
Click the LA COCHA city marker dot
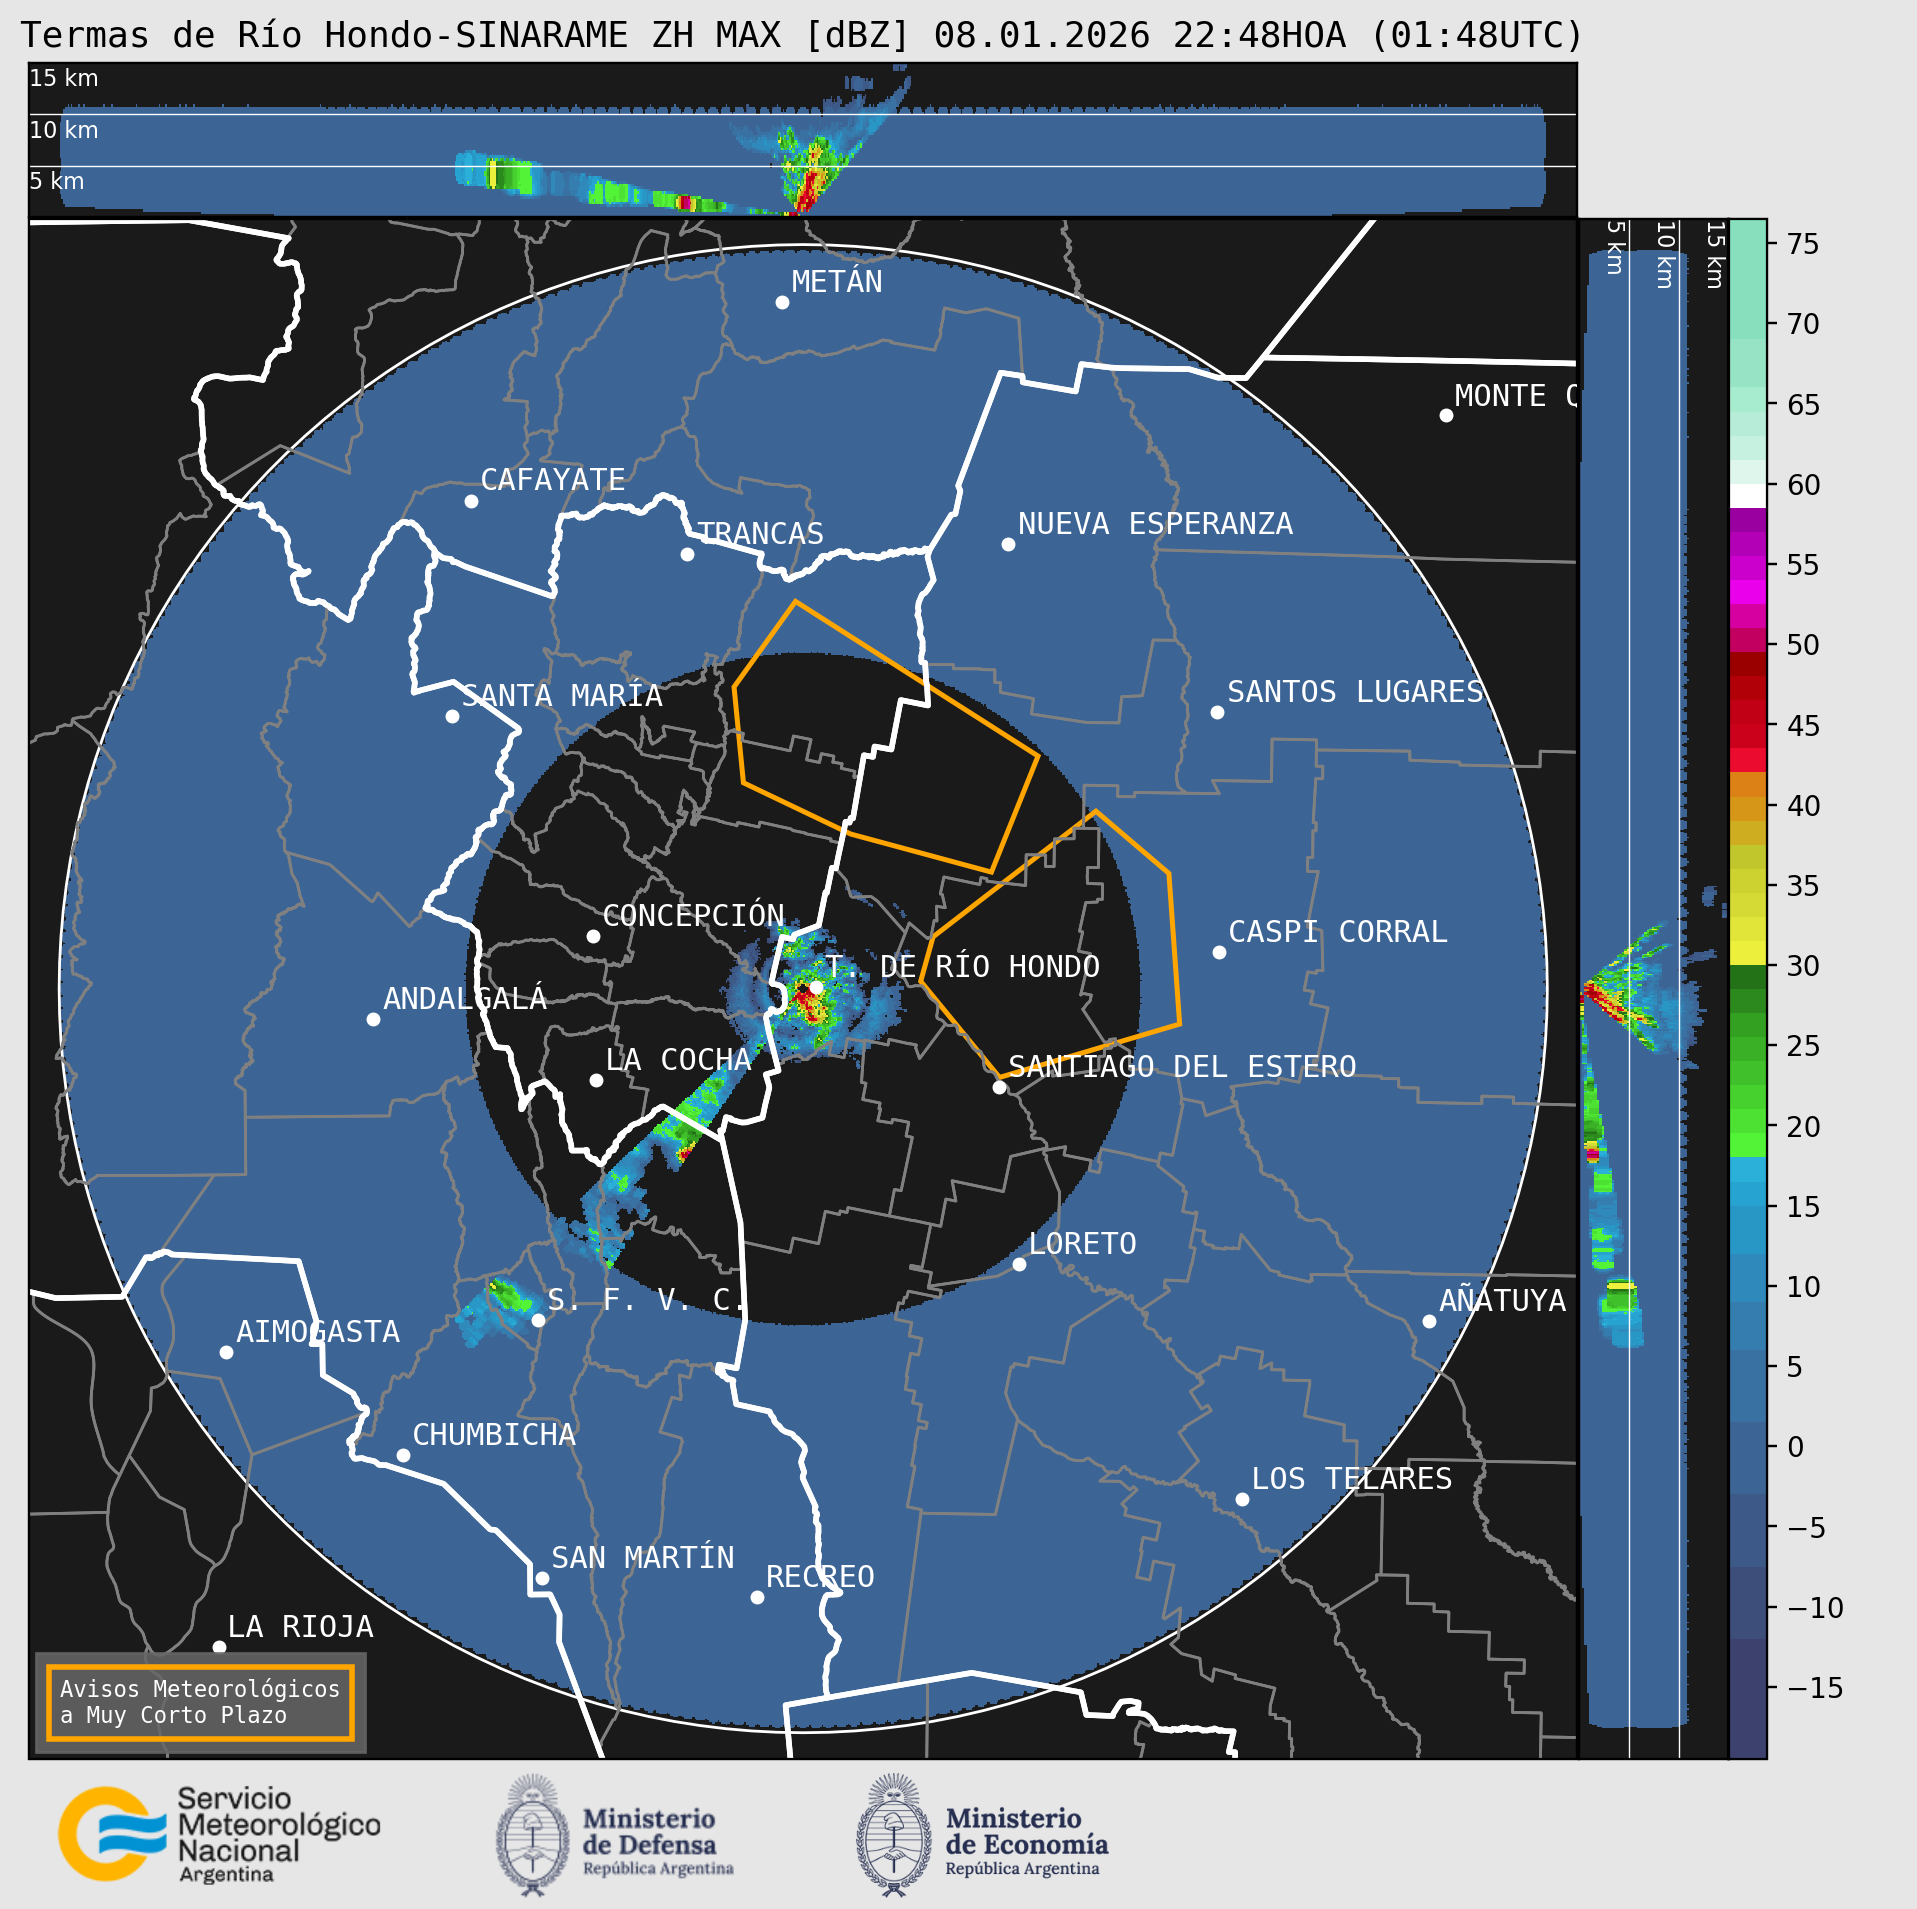tap(596, 1080)
